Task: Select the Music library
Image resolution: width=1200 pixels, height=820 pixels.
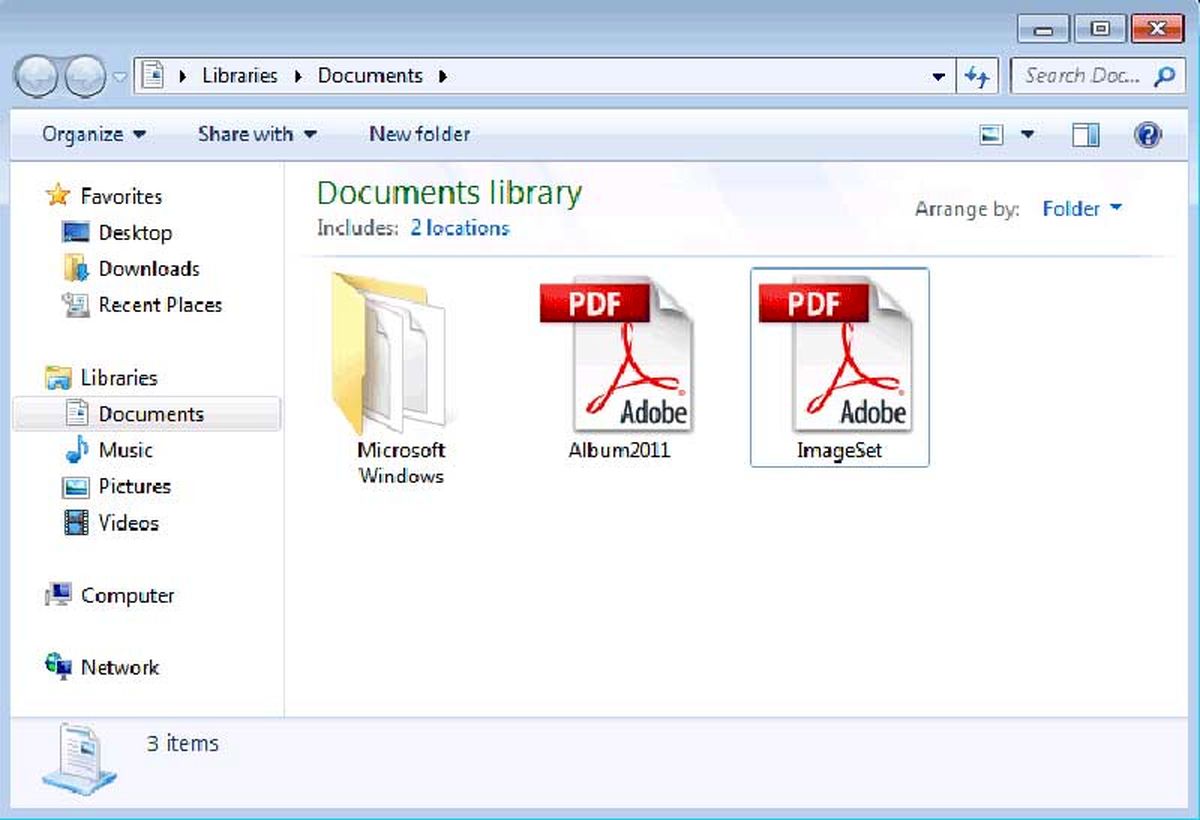Action: click(125, 450)
